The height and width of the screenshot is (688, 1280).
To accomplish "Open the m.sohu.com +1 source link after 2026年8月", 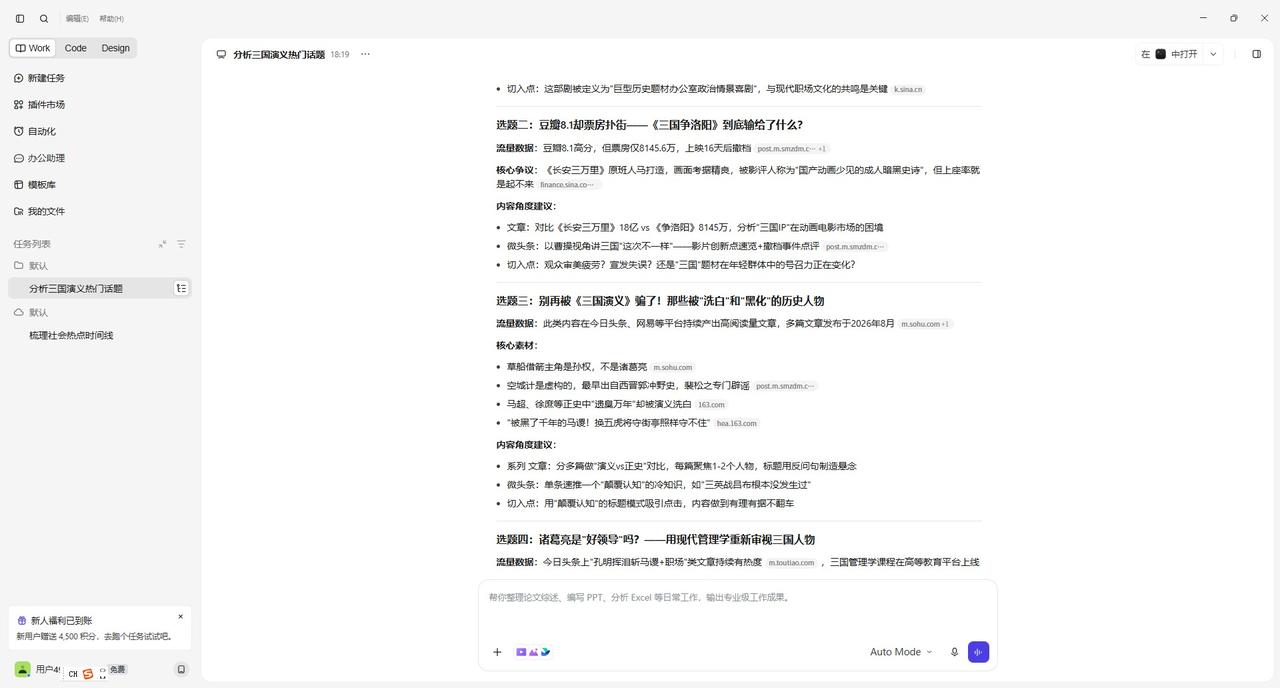I will click(925, 324).
